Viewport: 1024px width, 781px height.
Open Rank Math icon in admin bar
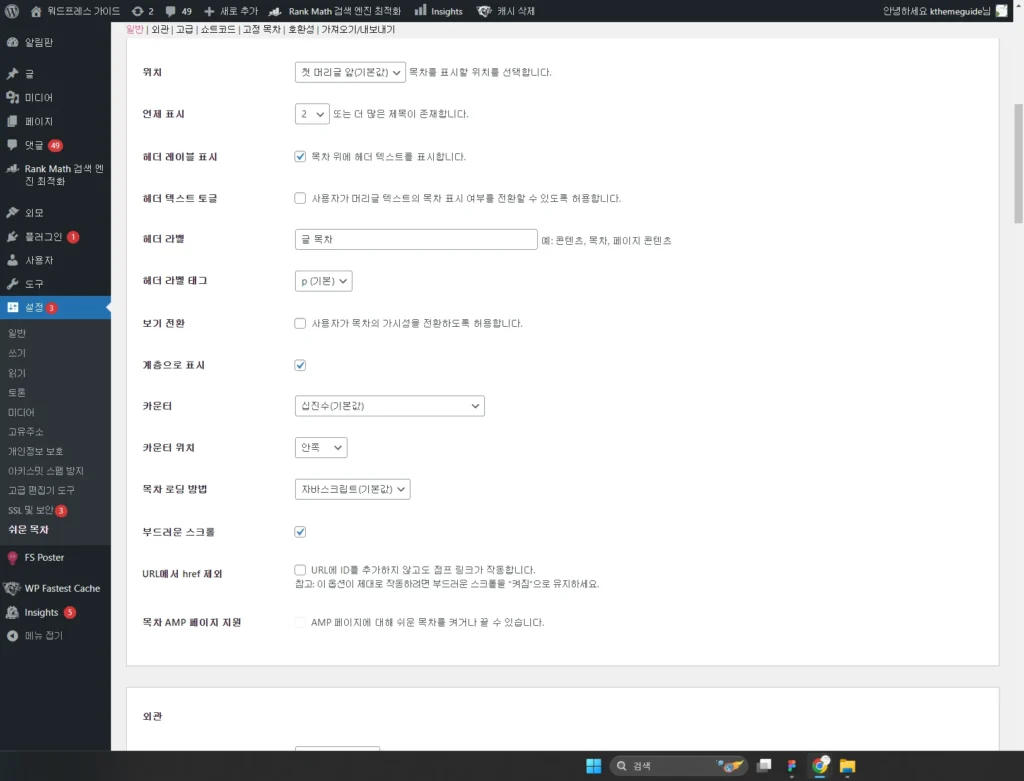point(275,11)
